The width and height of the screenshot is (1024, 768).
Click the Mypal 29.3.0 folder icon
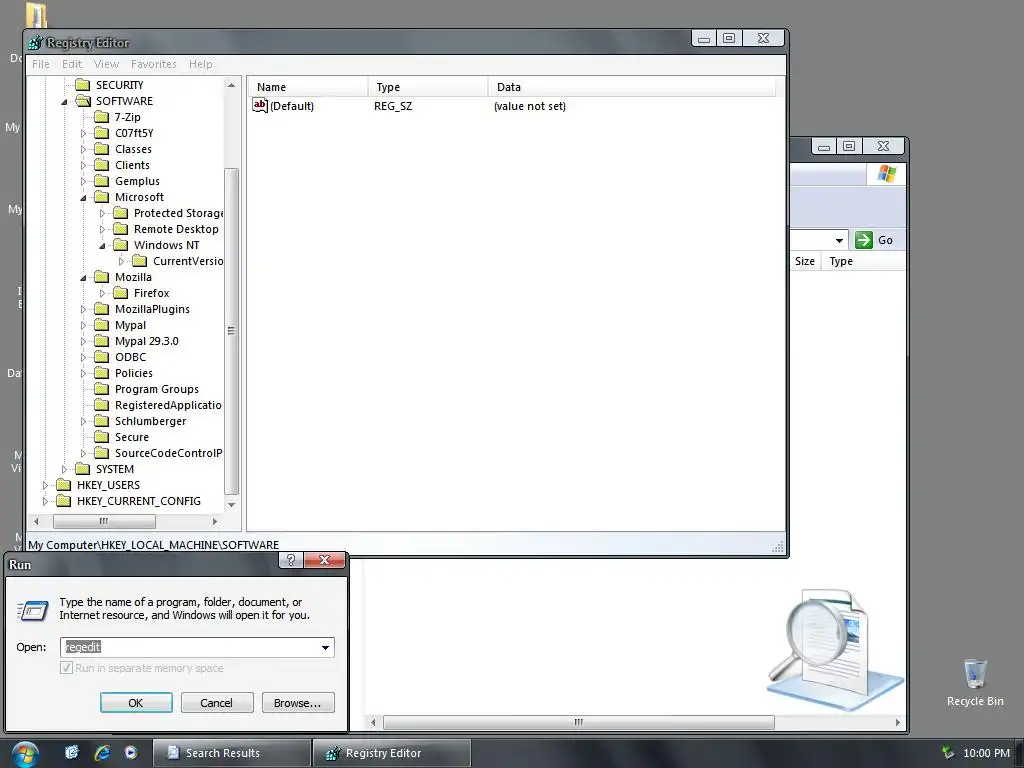coord(101,341)
